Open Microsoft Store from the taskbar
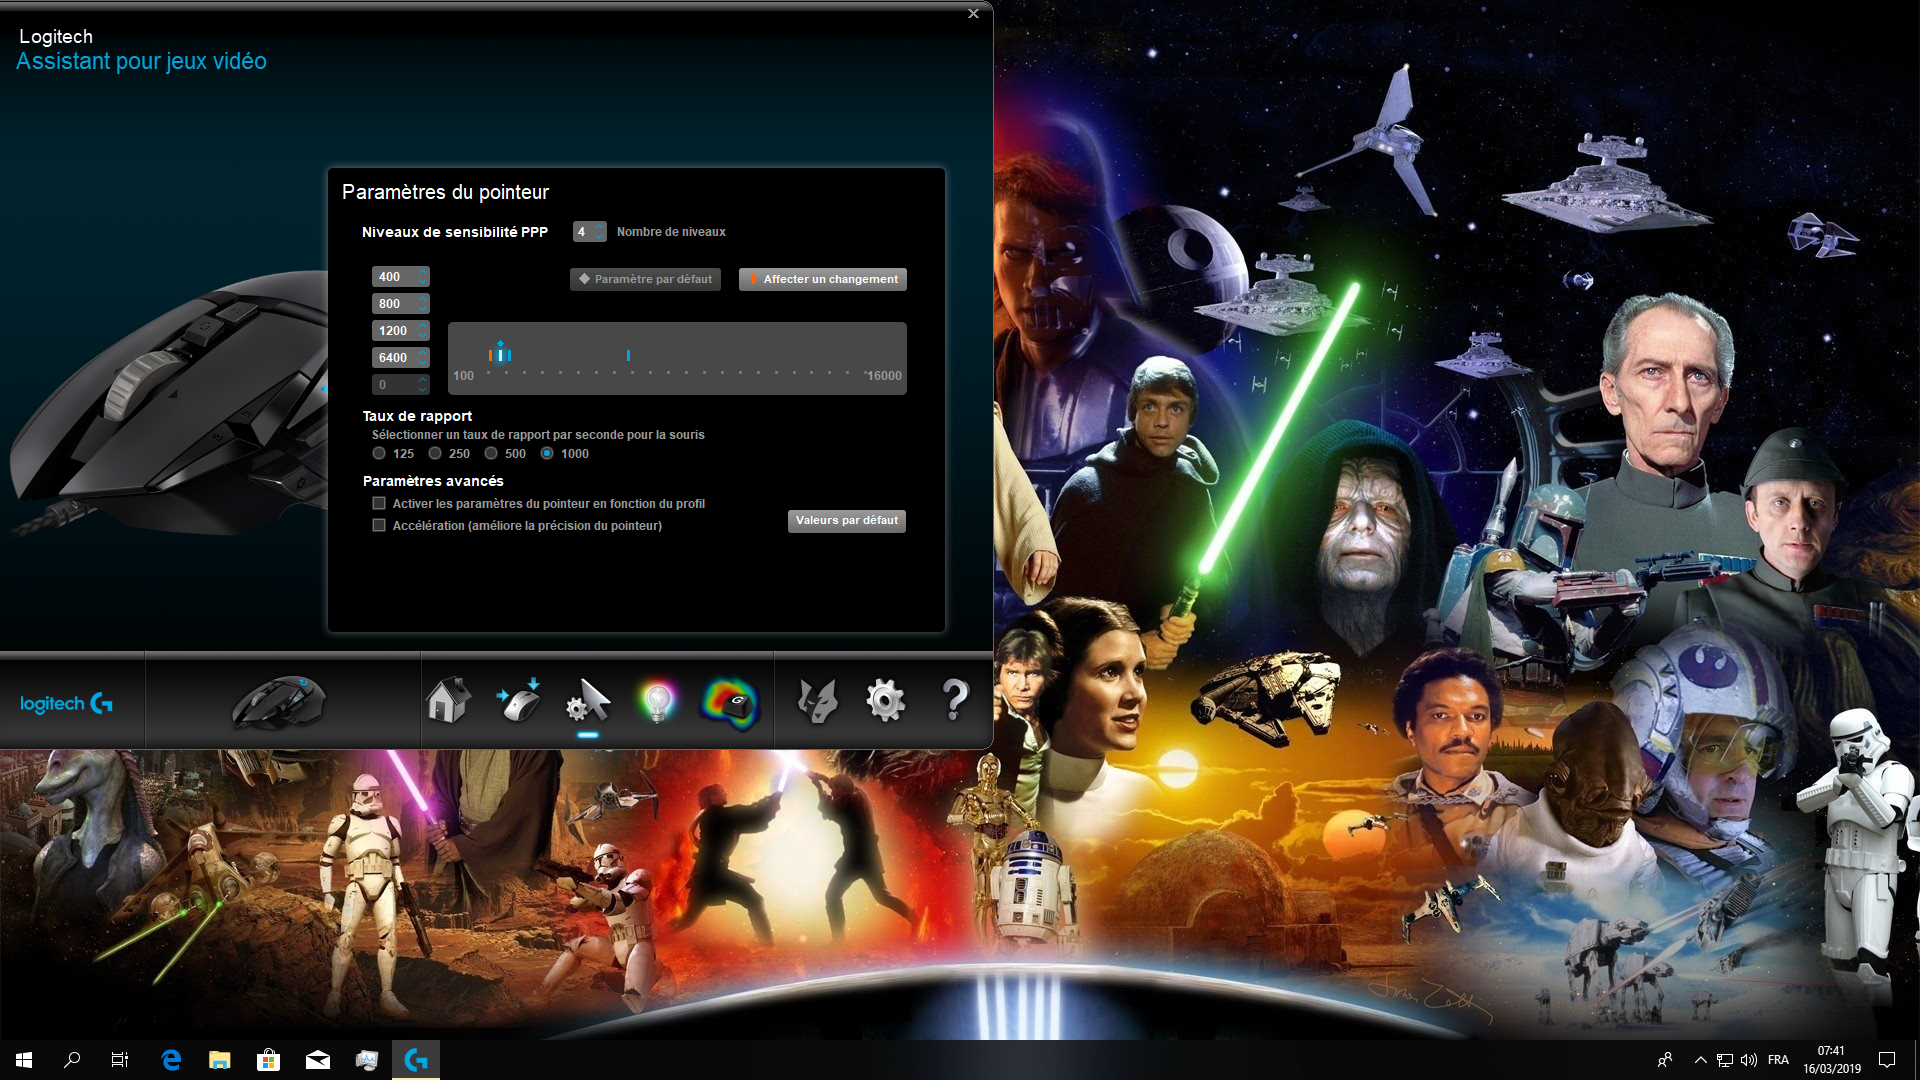Screen dimensions: 1920x1080 268,1060
